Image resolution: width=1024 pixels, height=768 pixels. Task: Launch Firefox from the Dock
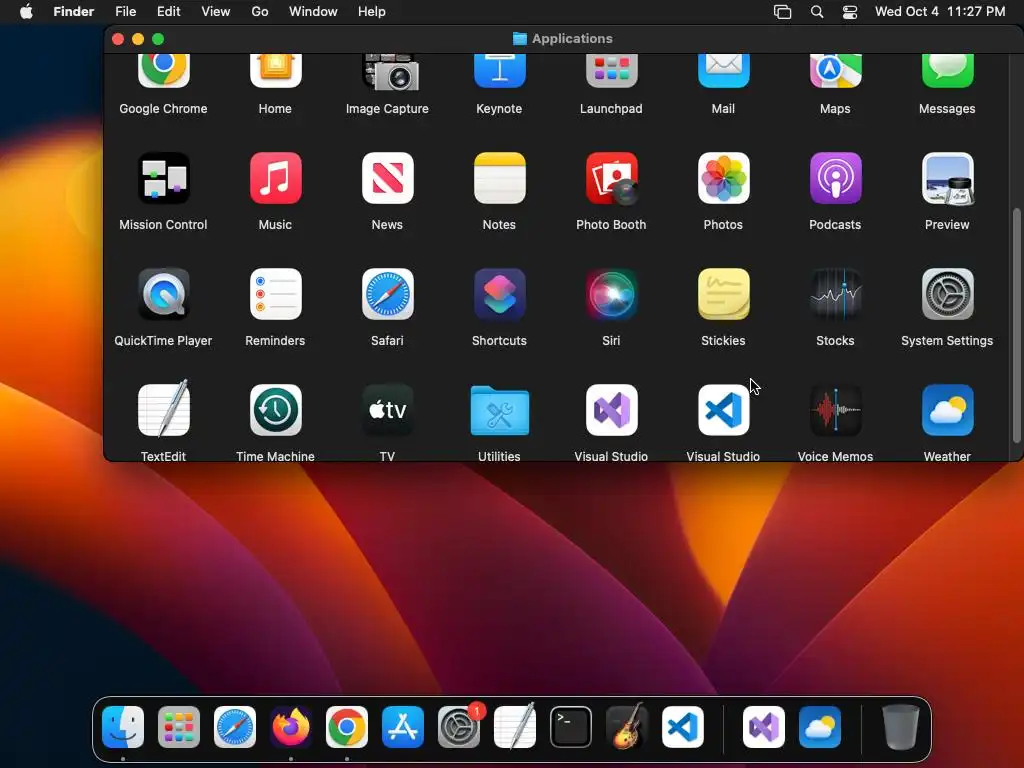point(291,727)
